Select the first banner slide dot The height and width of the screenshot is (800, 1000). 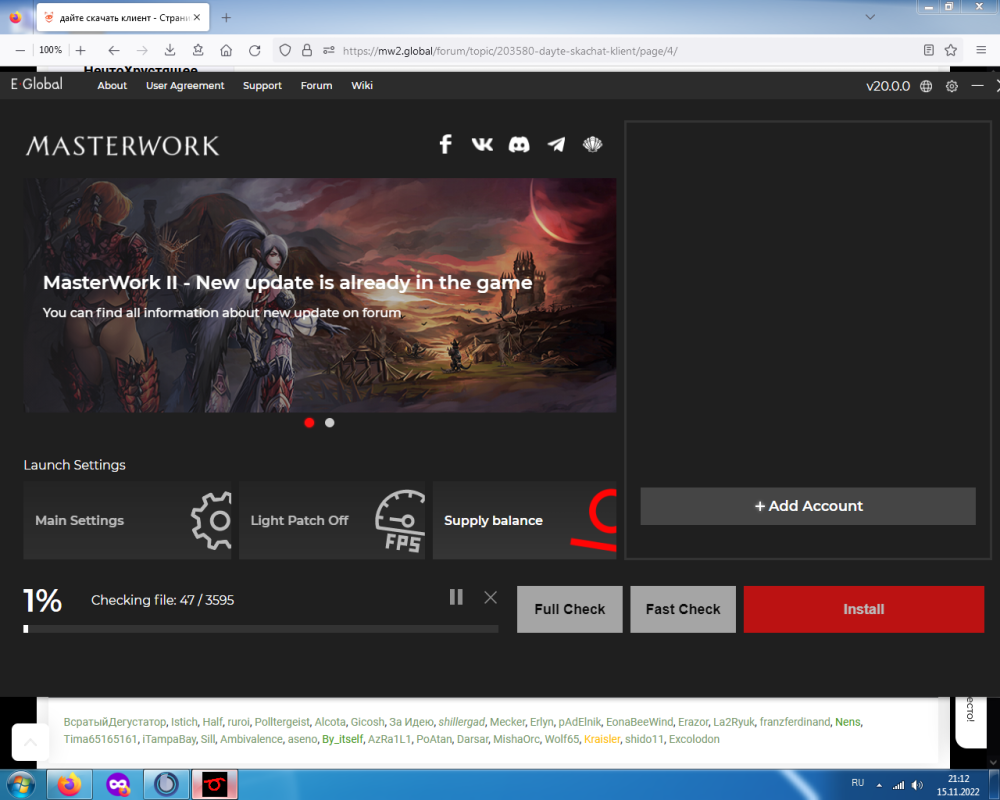click(309, 422)
